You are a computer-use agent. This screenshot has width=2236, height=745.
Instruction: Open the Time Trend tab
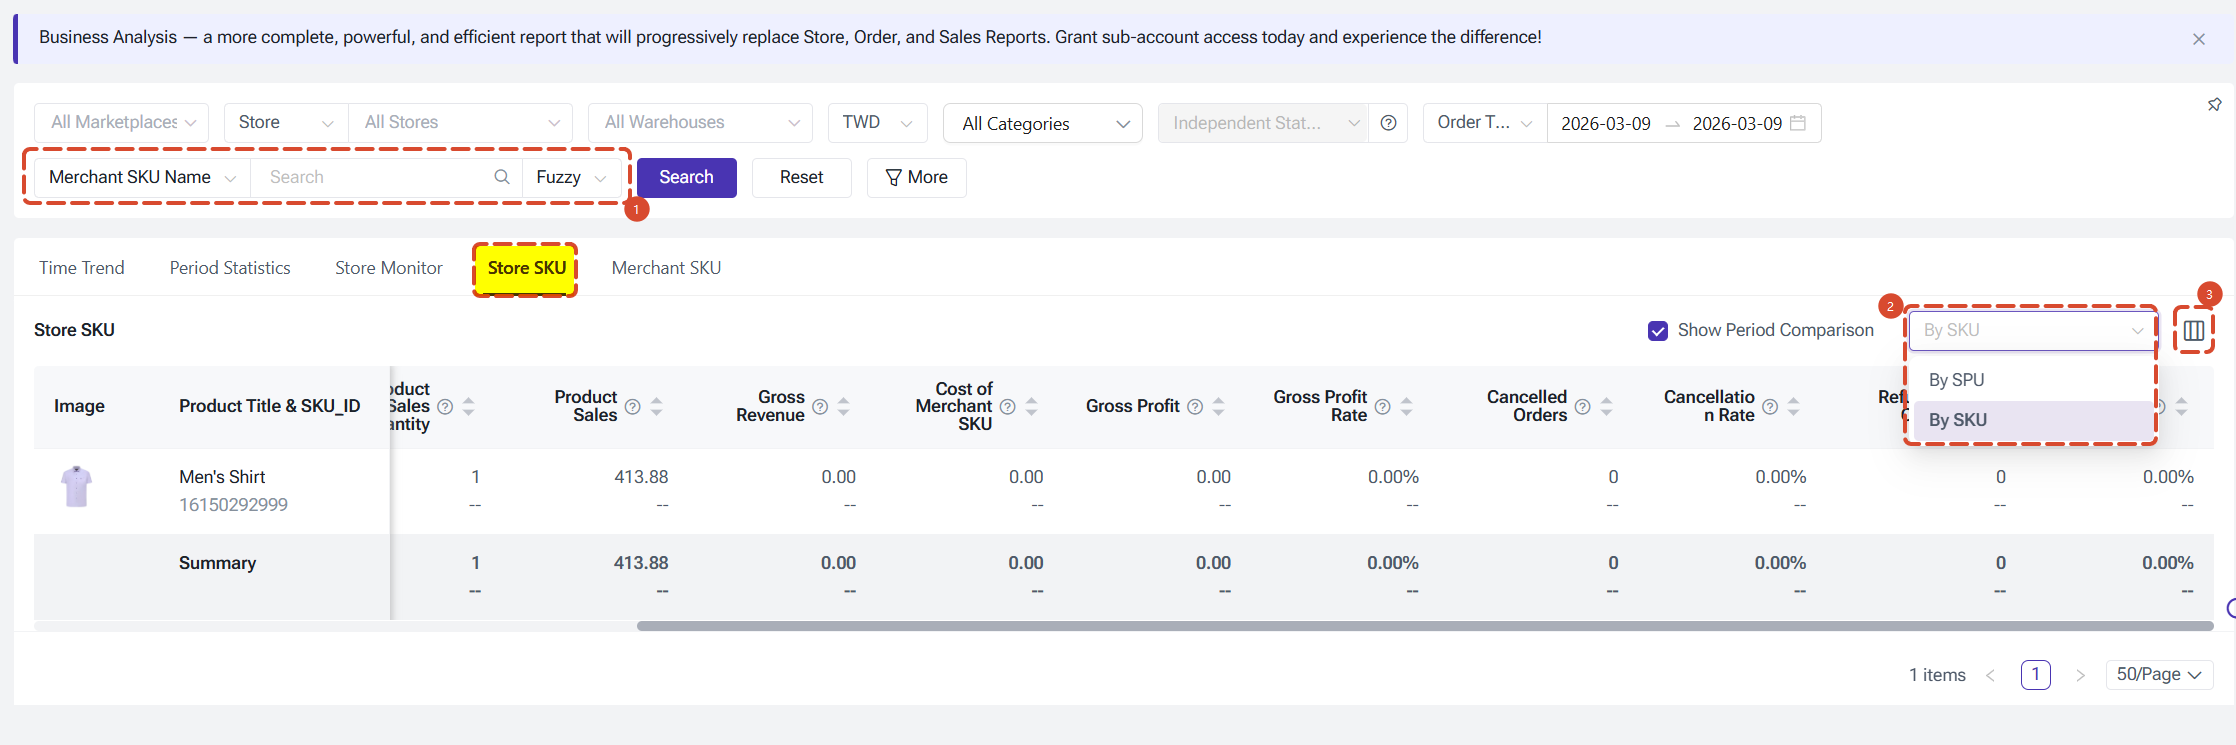coord(82,268)
